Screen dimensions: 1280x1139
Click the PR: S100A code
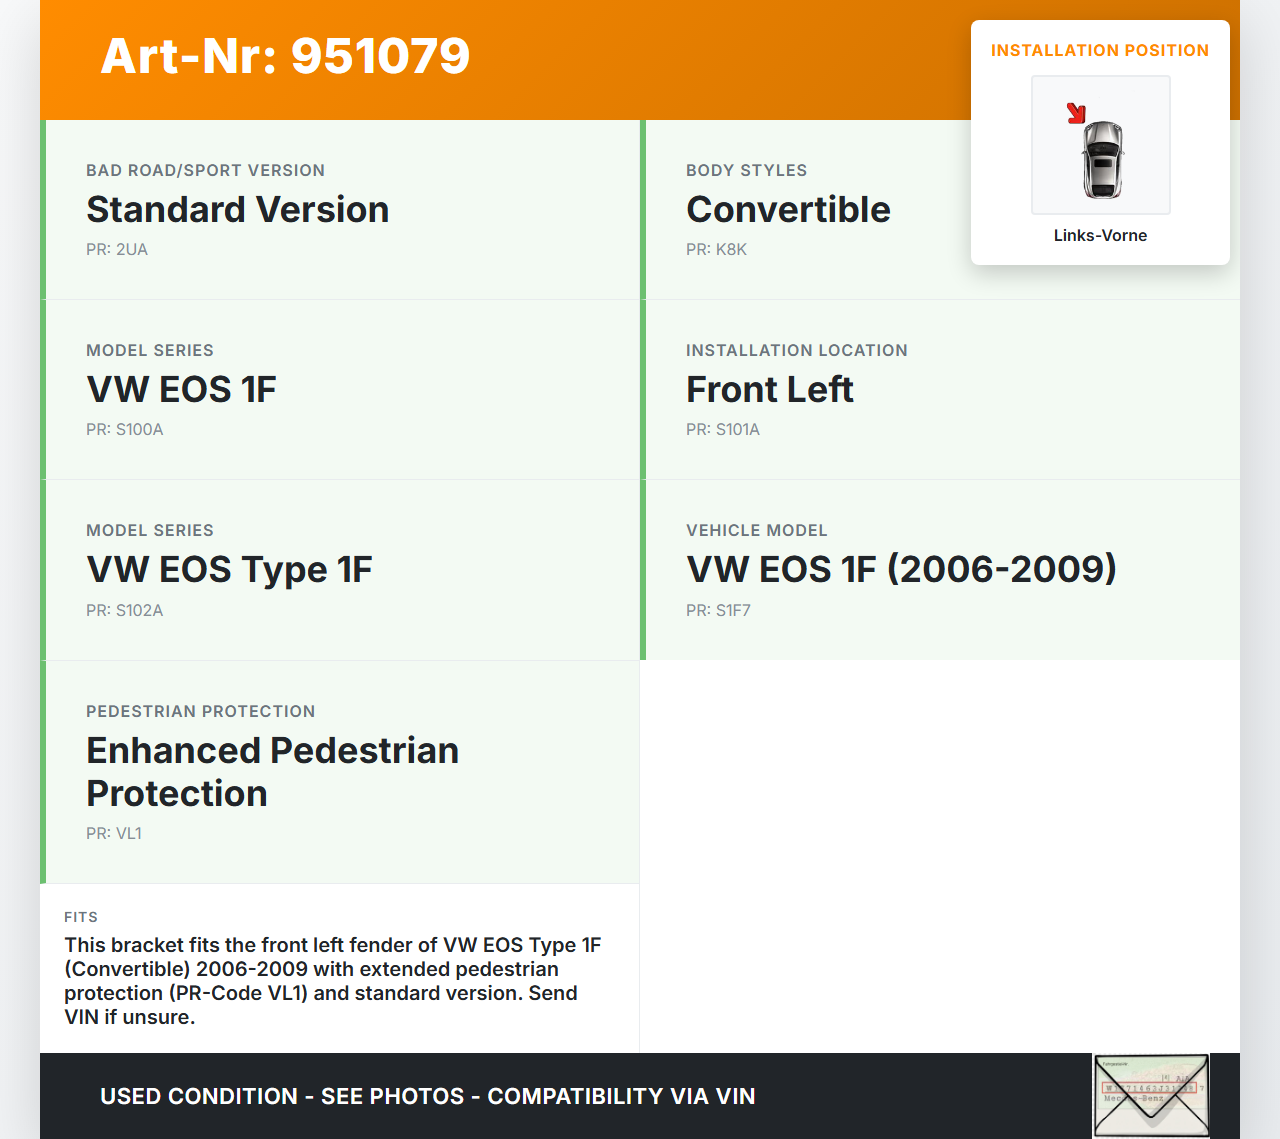coord(125,429)
